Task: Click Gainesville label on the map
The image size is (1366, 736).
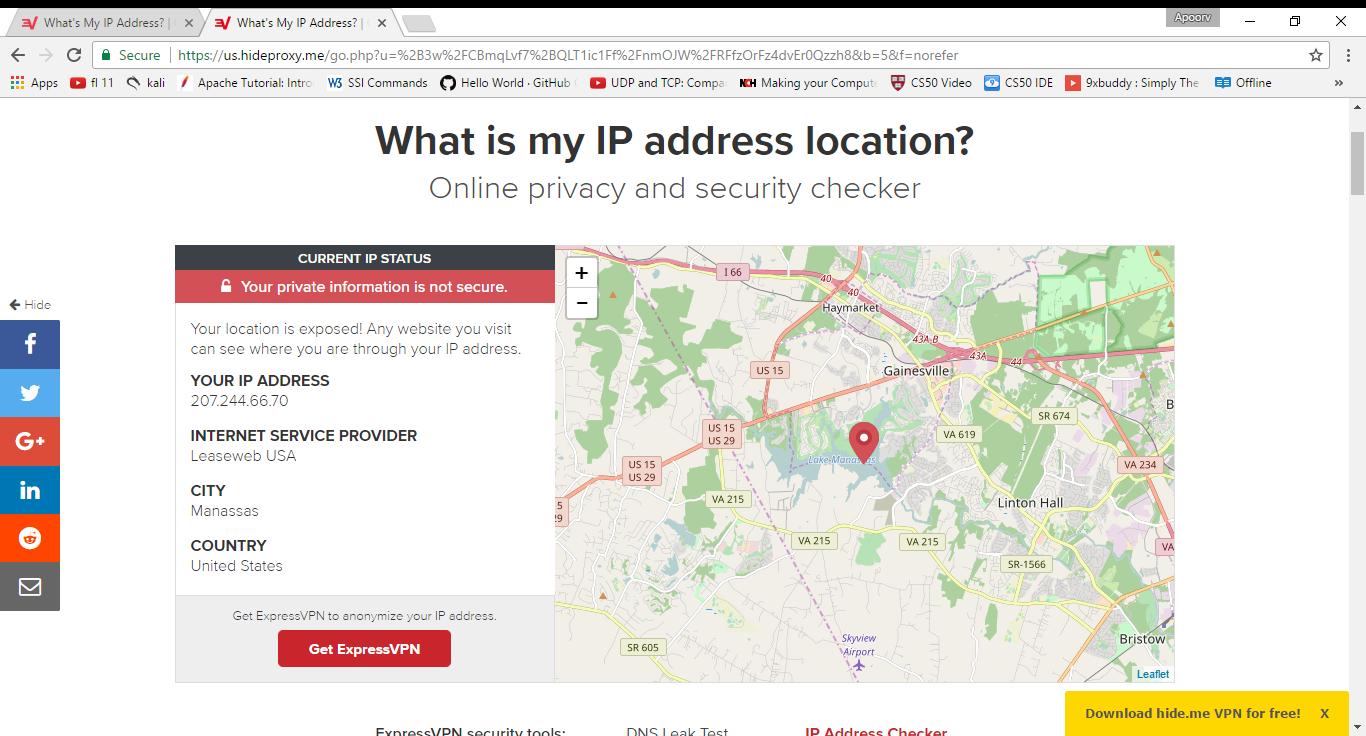Action: click(x=916, y=371)
